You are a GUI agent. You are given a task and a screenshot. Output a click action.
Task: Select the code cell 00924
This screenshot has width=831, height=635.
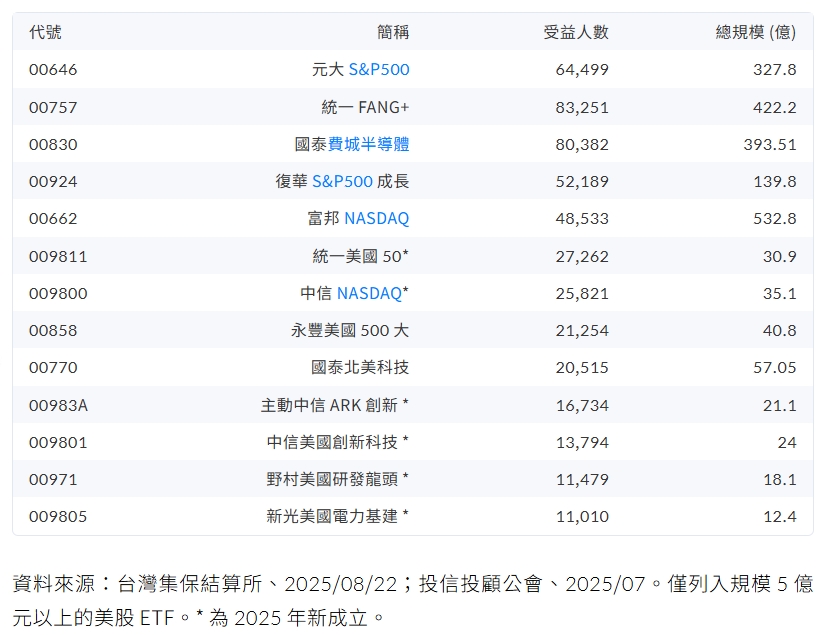click(53, 181)
